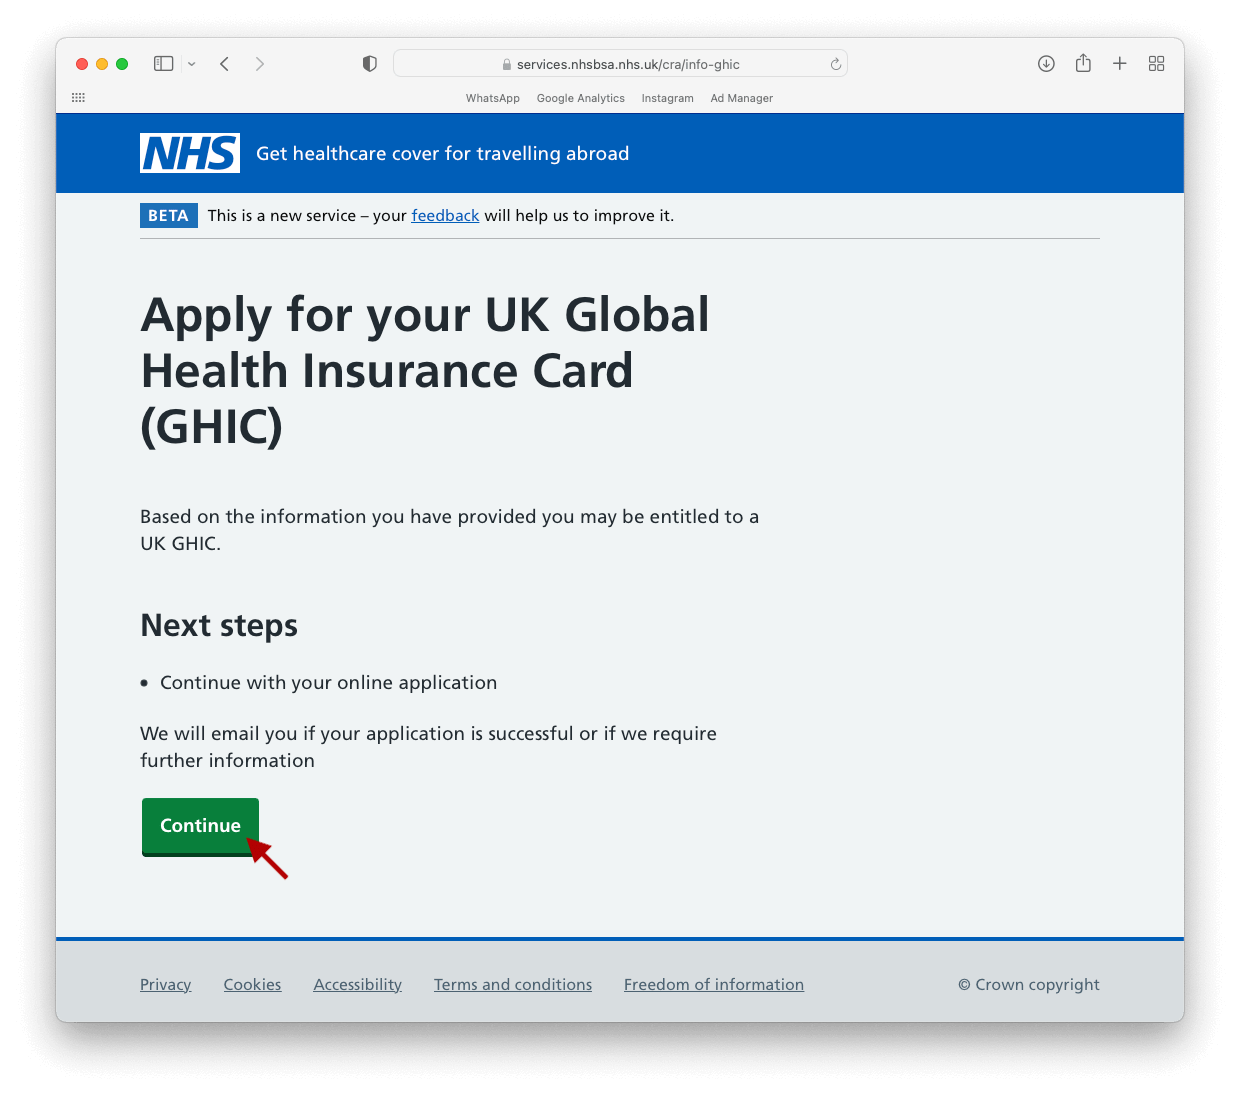Show the downloads list

pyautogui.click(x=1046, y=64)
